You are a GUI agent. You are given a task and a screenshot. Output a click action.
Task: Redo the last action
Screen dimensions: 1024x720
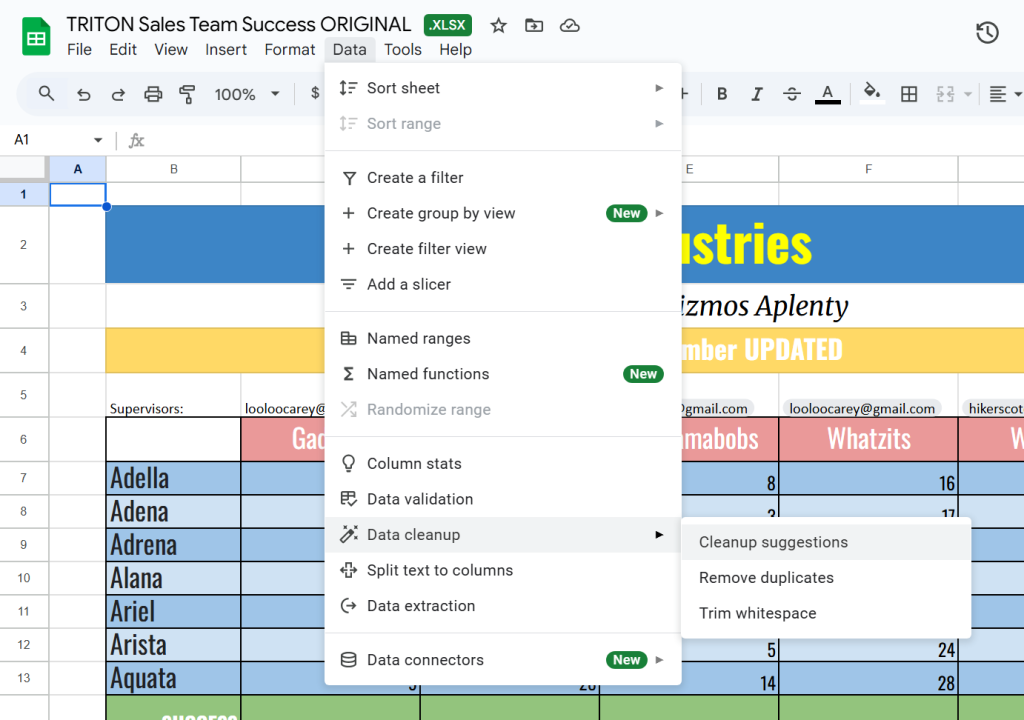point(118,95)
